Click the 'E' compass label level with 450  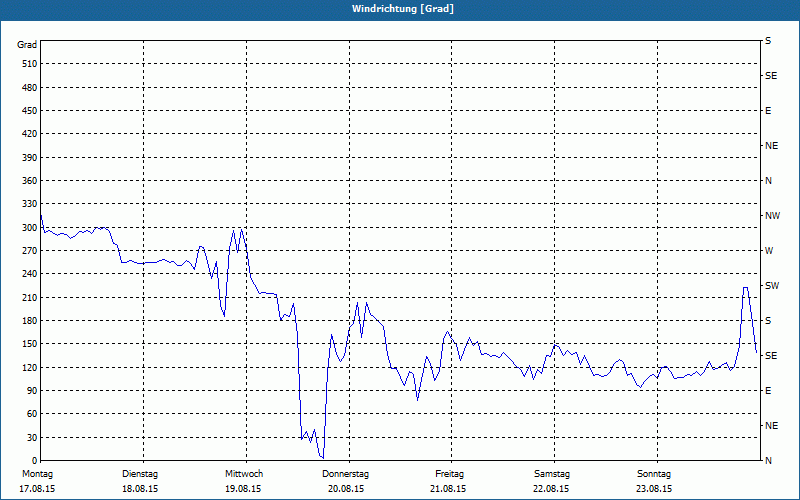coord(768,111)
